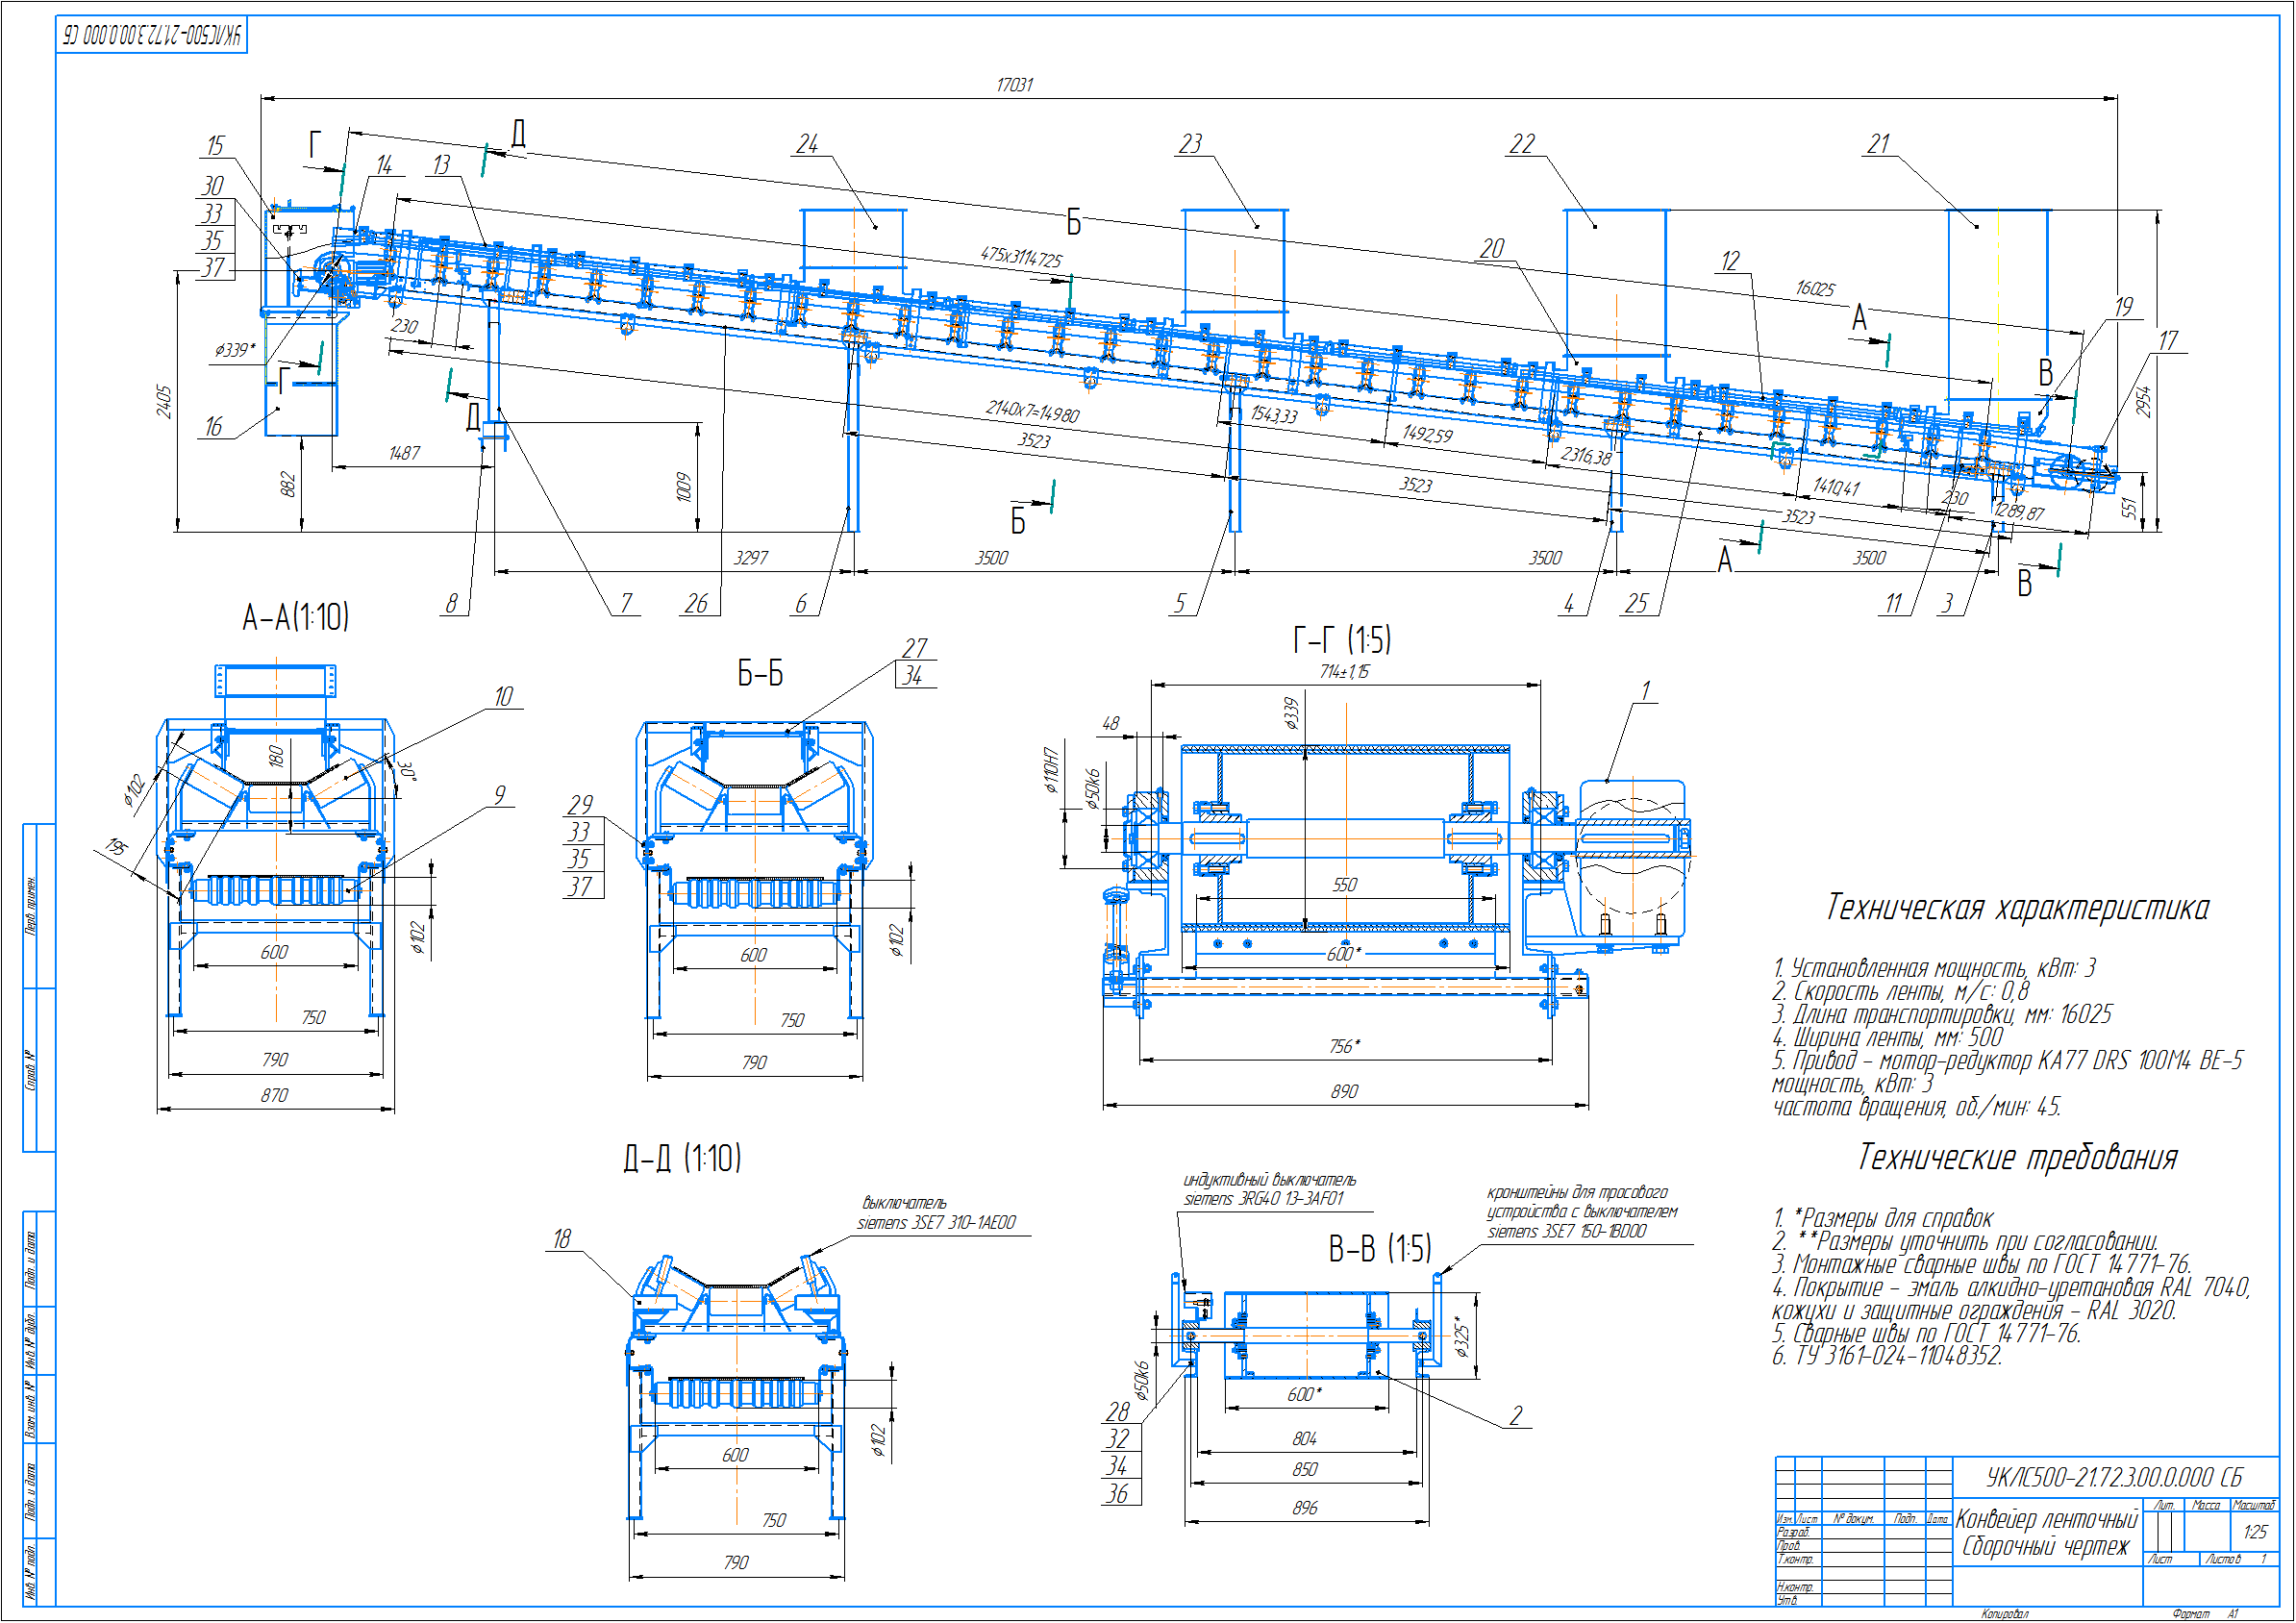Select the section title В–В (1:5)
This screenshot has width=2296, height=1623.
pos(1380,1248)
